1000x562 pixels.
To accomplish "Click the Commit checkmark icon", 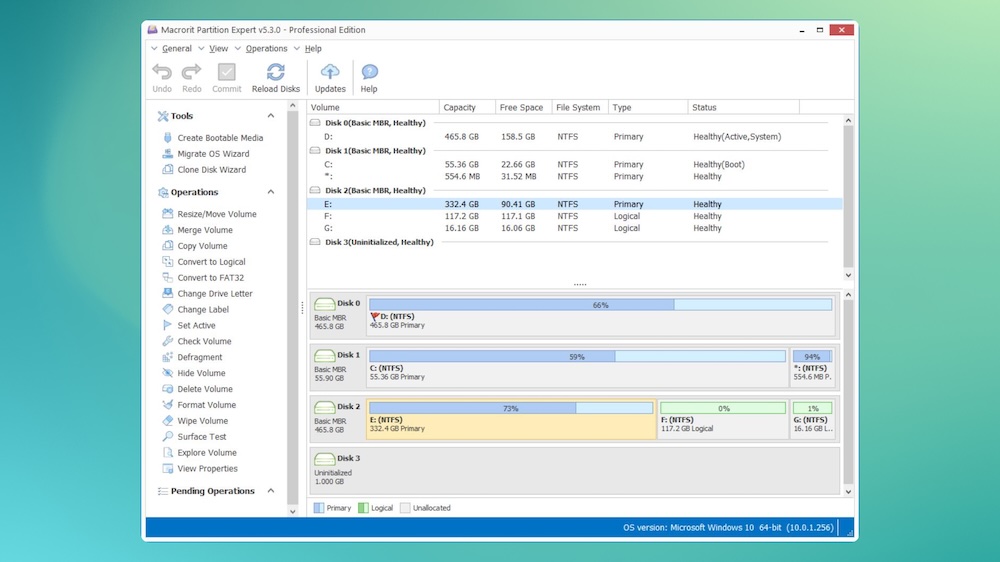I will click(x=227, y=72).
